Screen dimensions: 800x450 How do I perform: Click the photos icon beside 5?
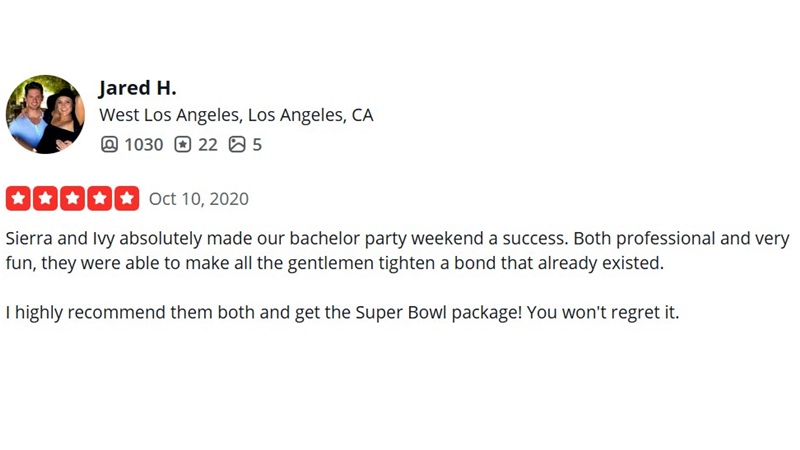[x=237, y=144]
